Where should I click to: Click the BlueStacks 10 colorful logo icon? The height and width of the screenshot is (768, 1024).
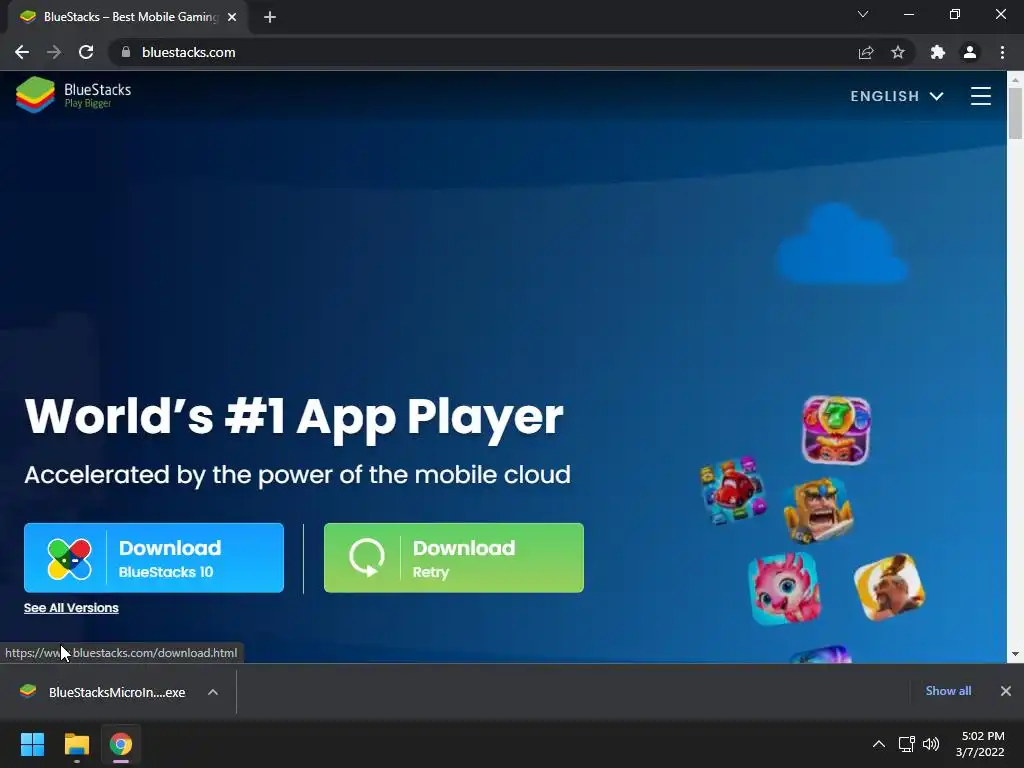click(69, 558)
